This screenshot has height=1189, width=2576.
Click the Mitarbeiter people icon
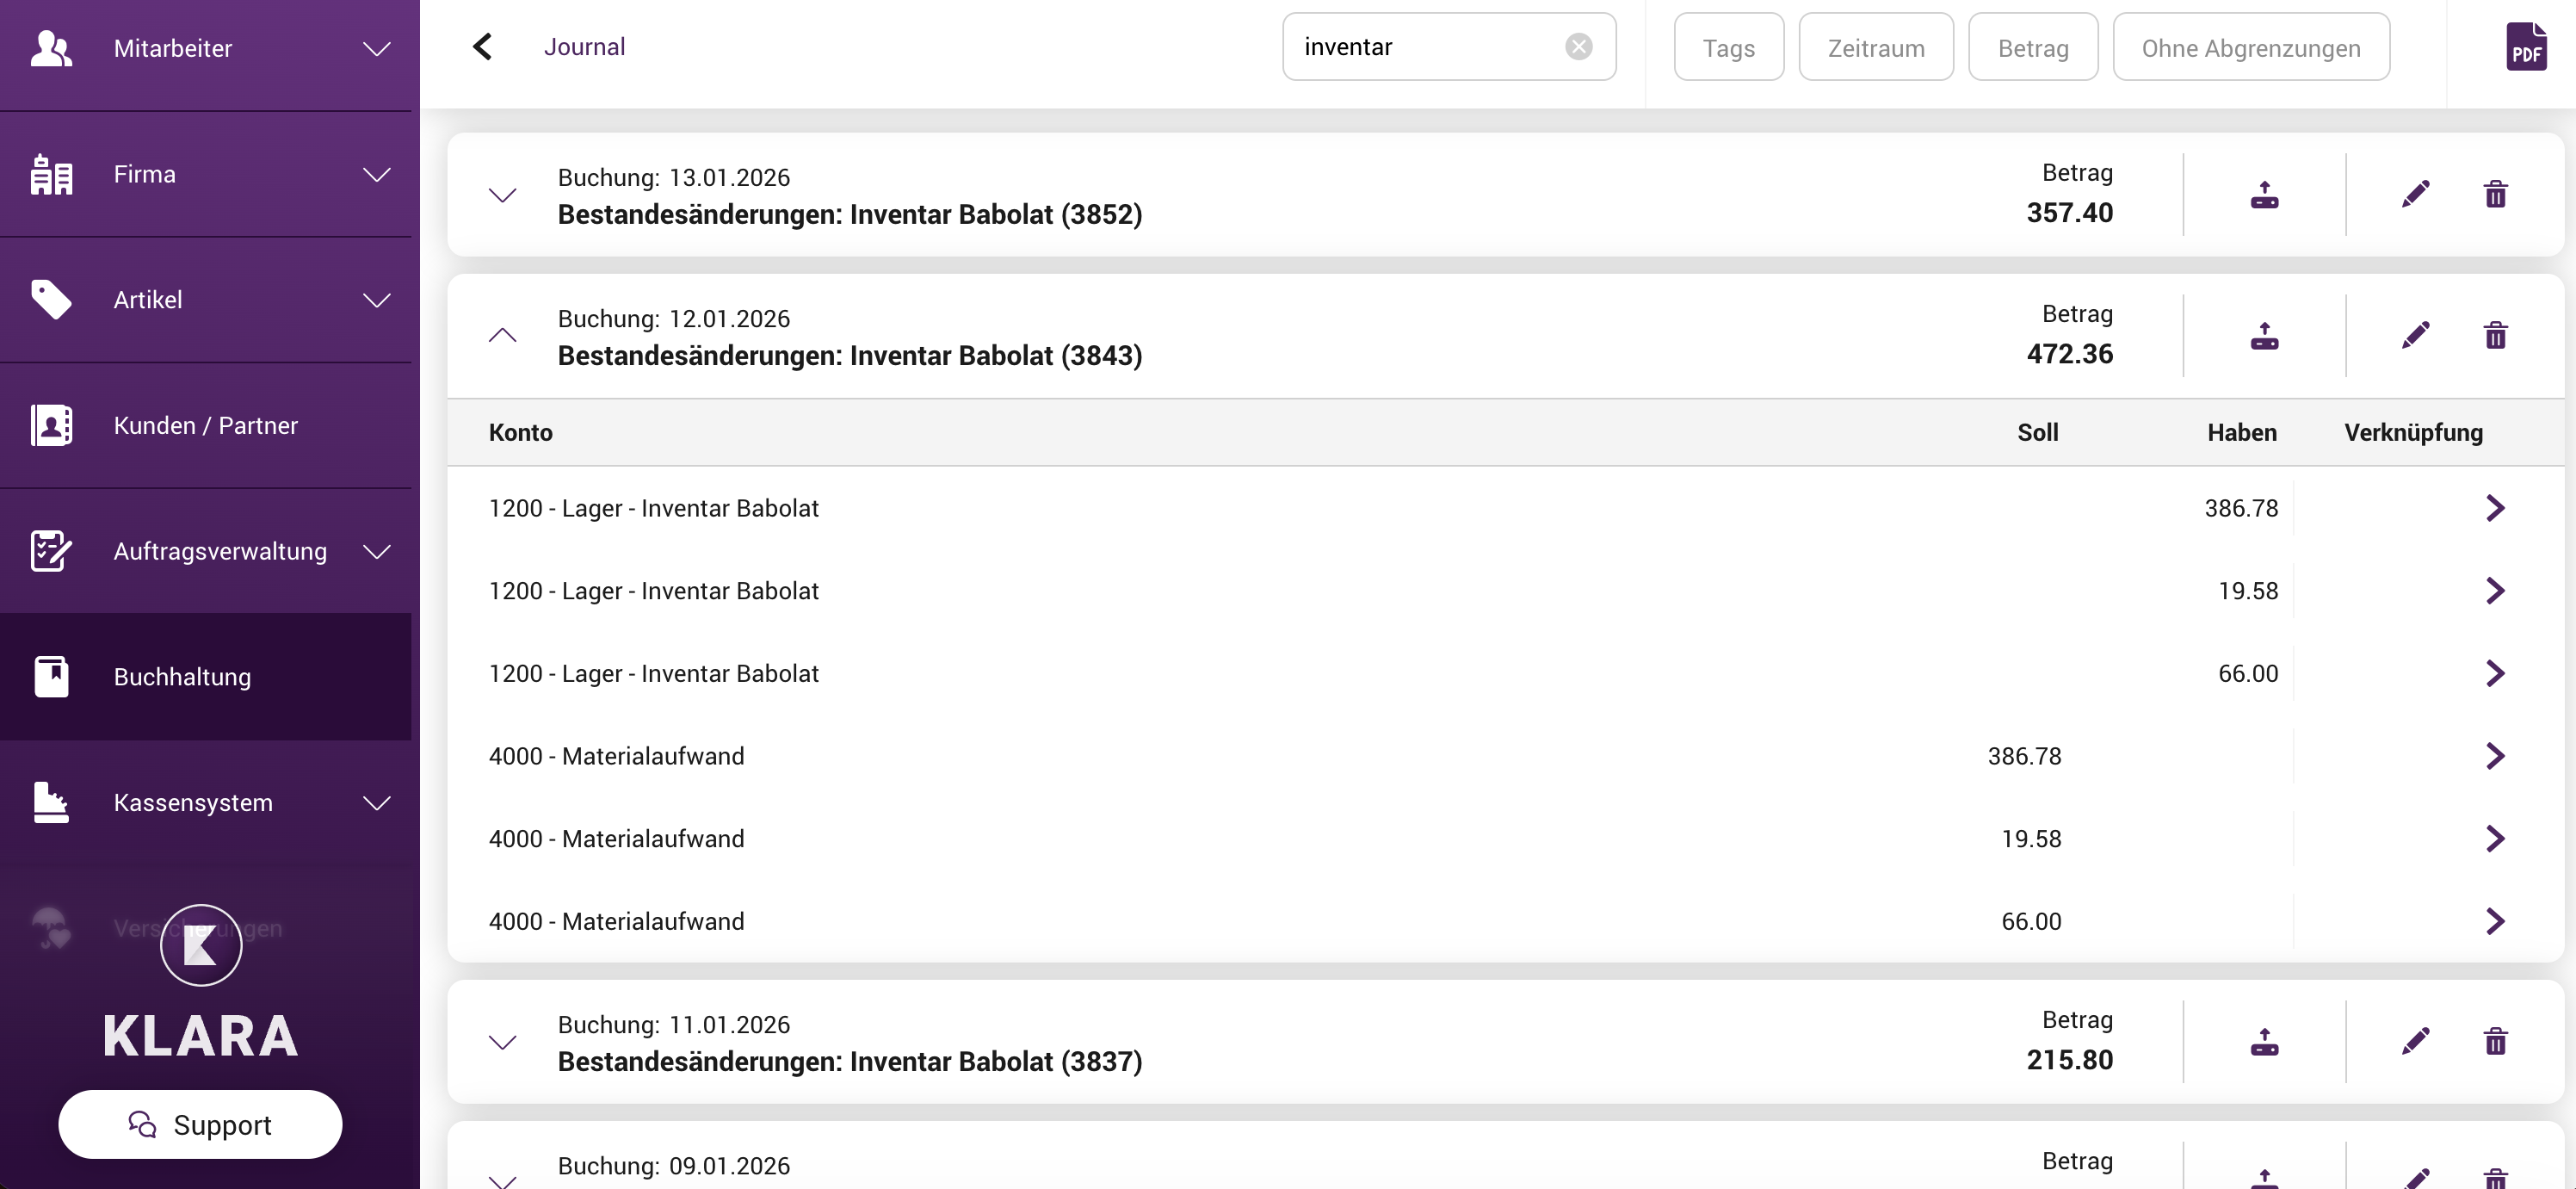coord(51,48)
